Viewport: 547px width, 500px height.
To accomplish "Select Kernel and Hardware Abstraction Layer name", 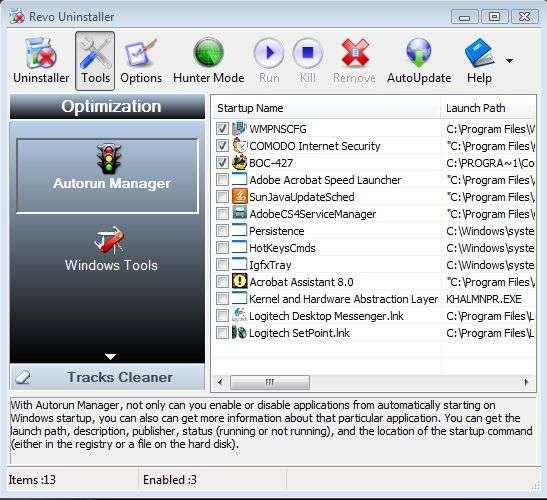I will click(343, 299).
